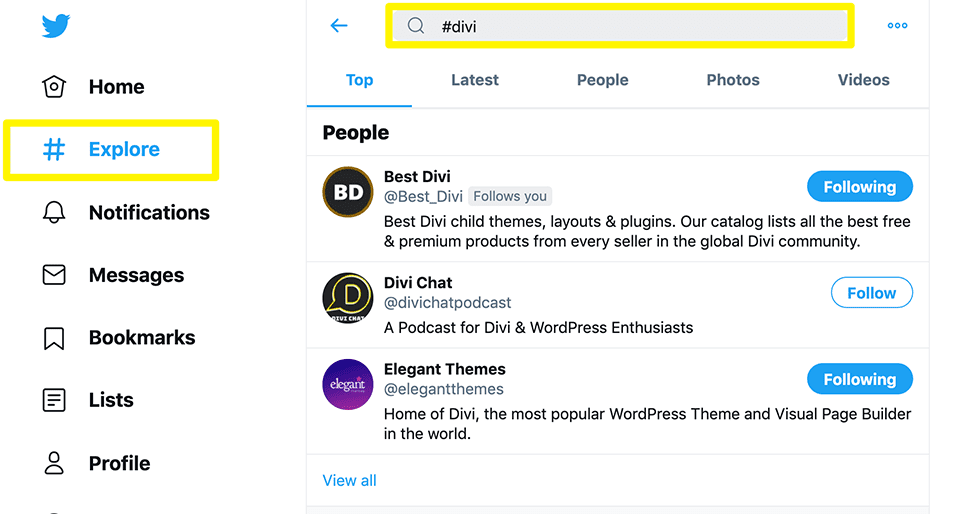Go to the Explore hashtag icon
The width and height of the screenshot is (960, 514).
coord(54,150)
